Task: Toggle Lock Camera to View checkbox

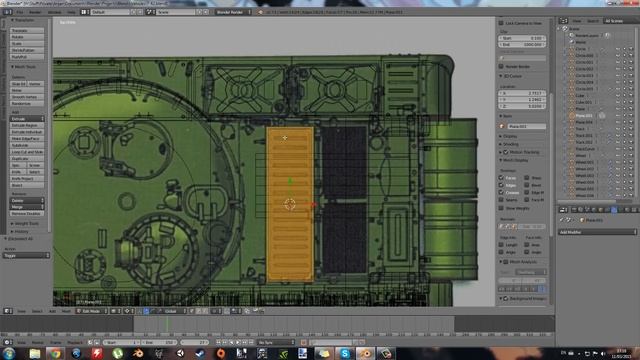Action: 501,23
